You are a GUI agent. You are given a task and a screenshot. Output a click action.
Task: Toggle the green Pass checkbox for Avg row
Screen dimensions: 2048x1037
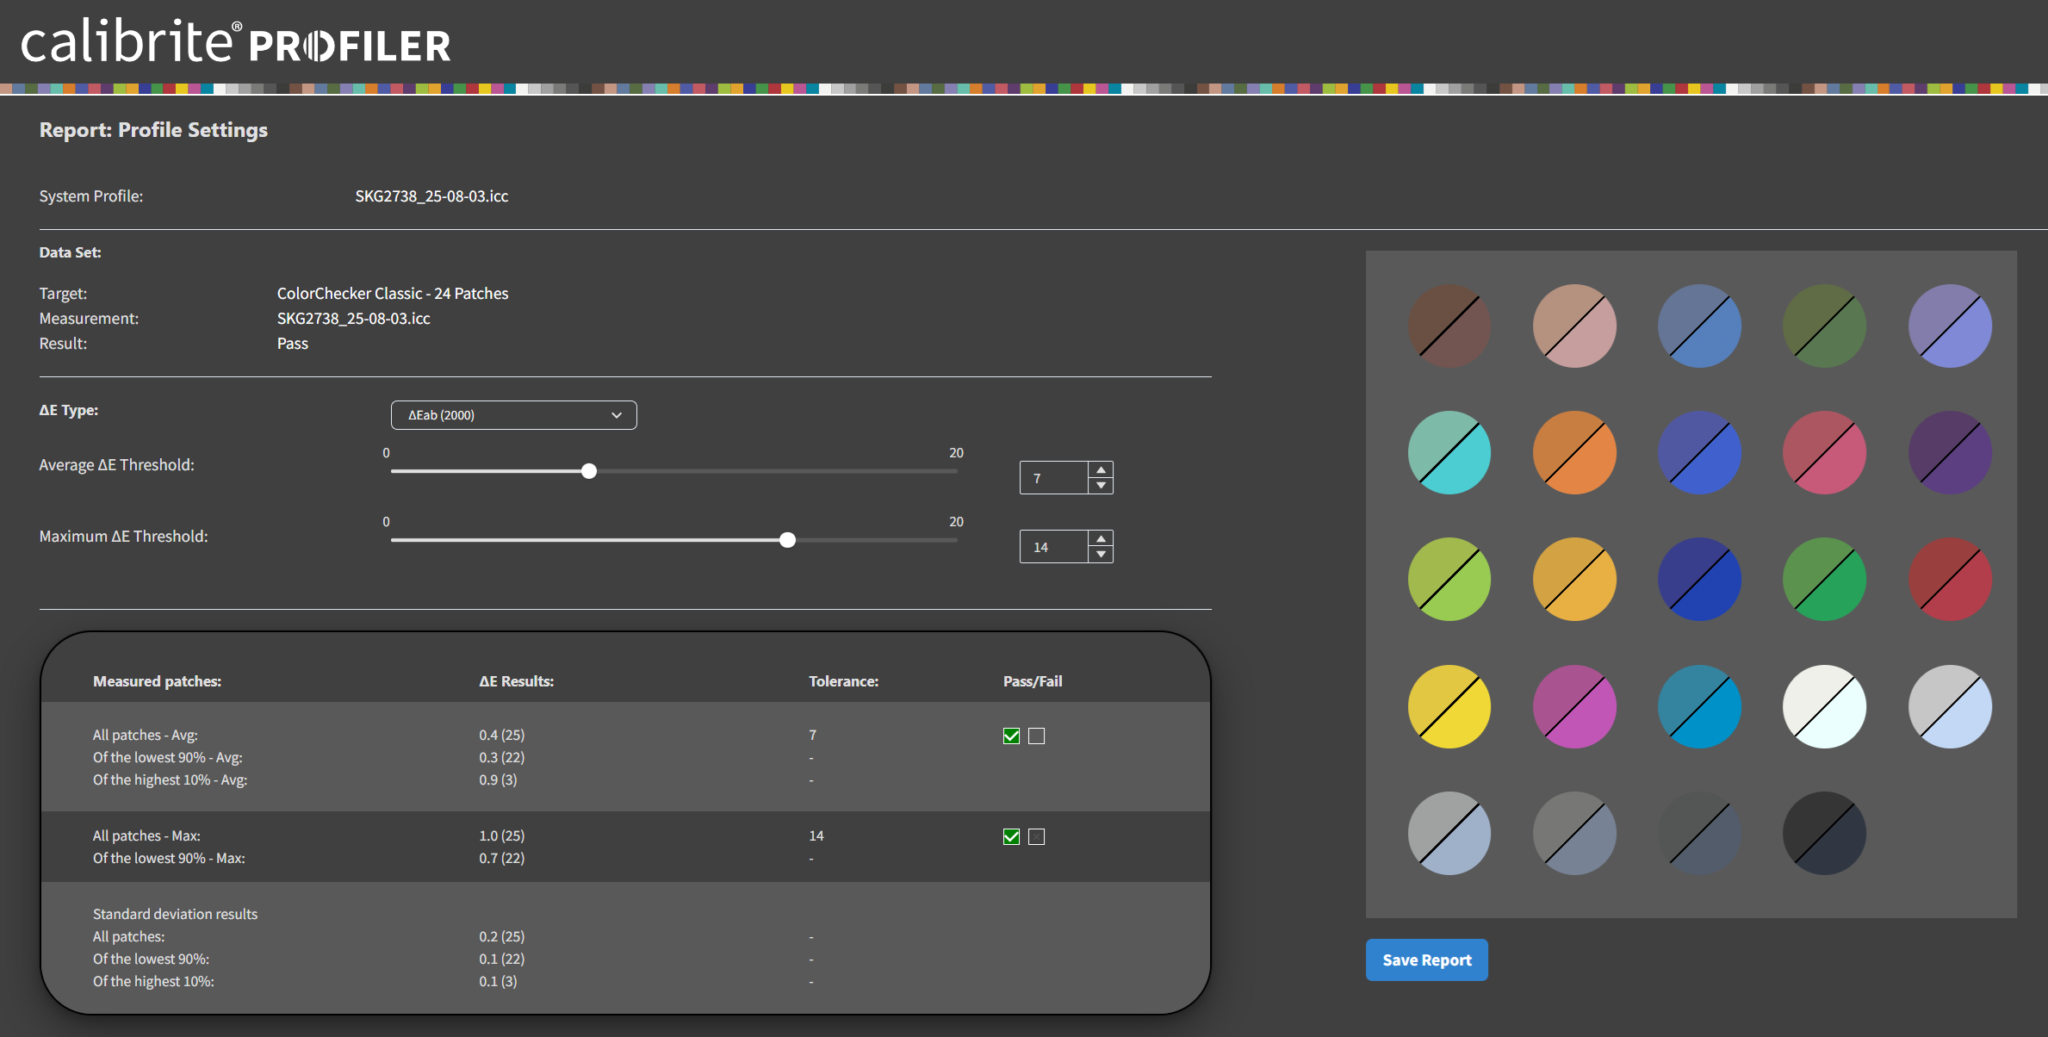pos(1011,736)
